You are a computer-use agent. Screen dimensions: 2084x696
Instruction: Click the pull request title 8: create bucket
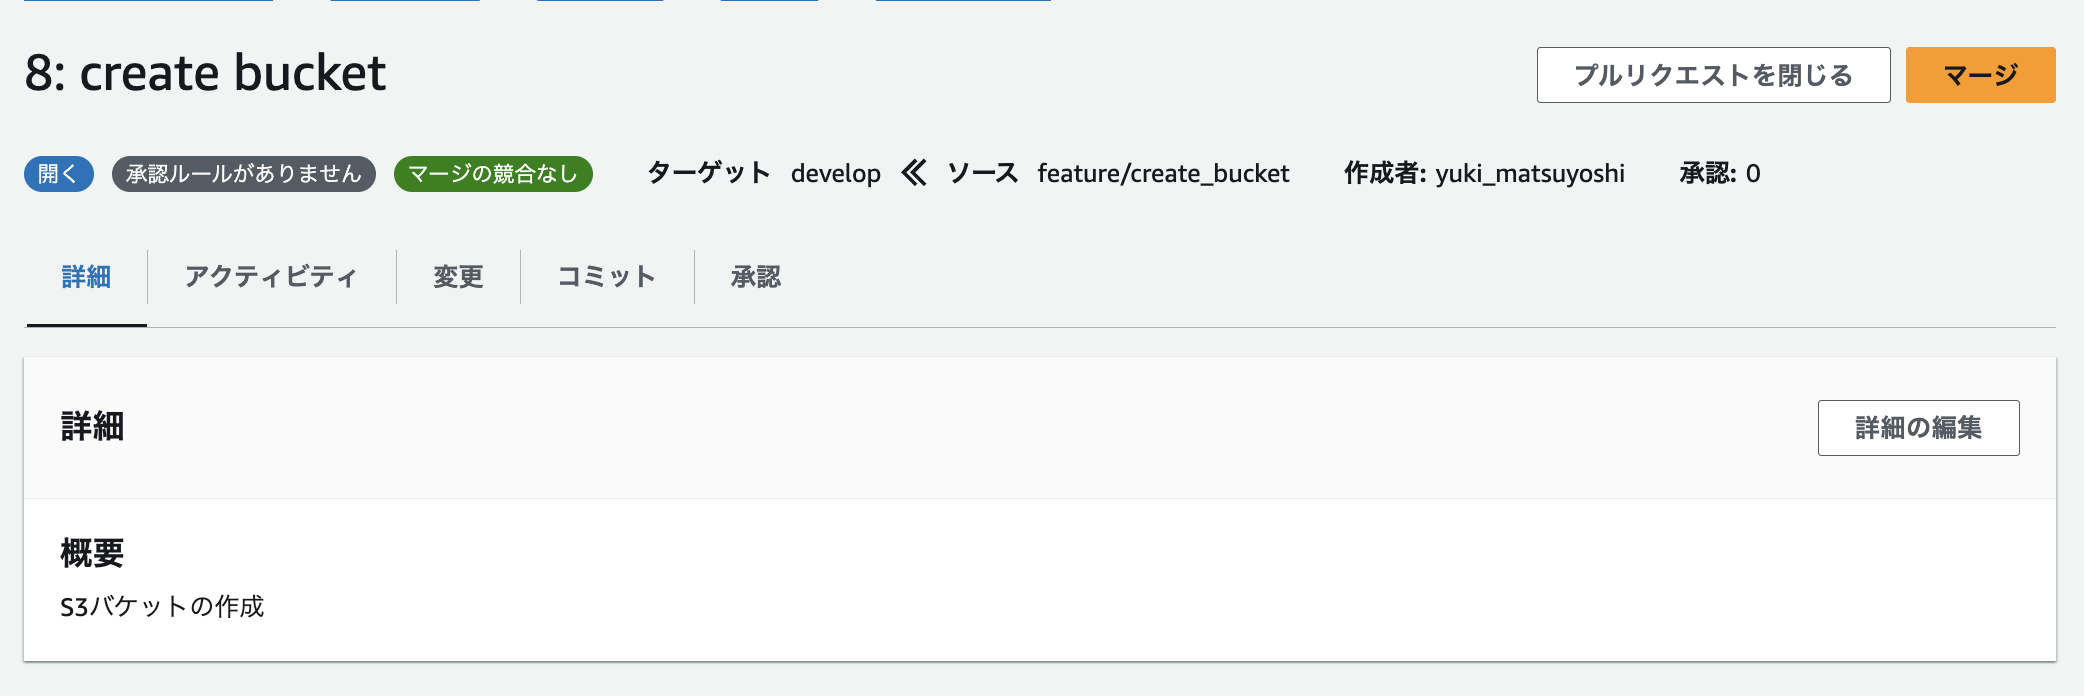205,73
